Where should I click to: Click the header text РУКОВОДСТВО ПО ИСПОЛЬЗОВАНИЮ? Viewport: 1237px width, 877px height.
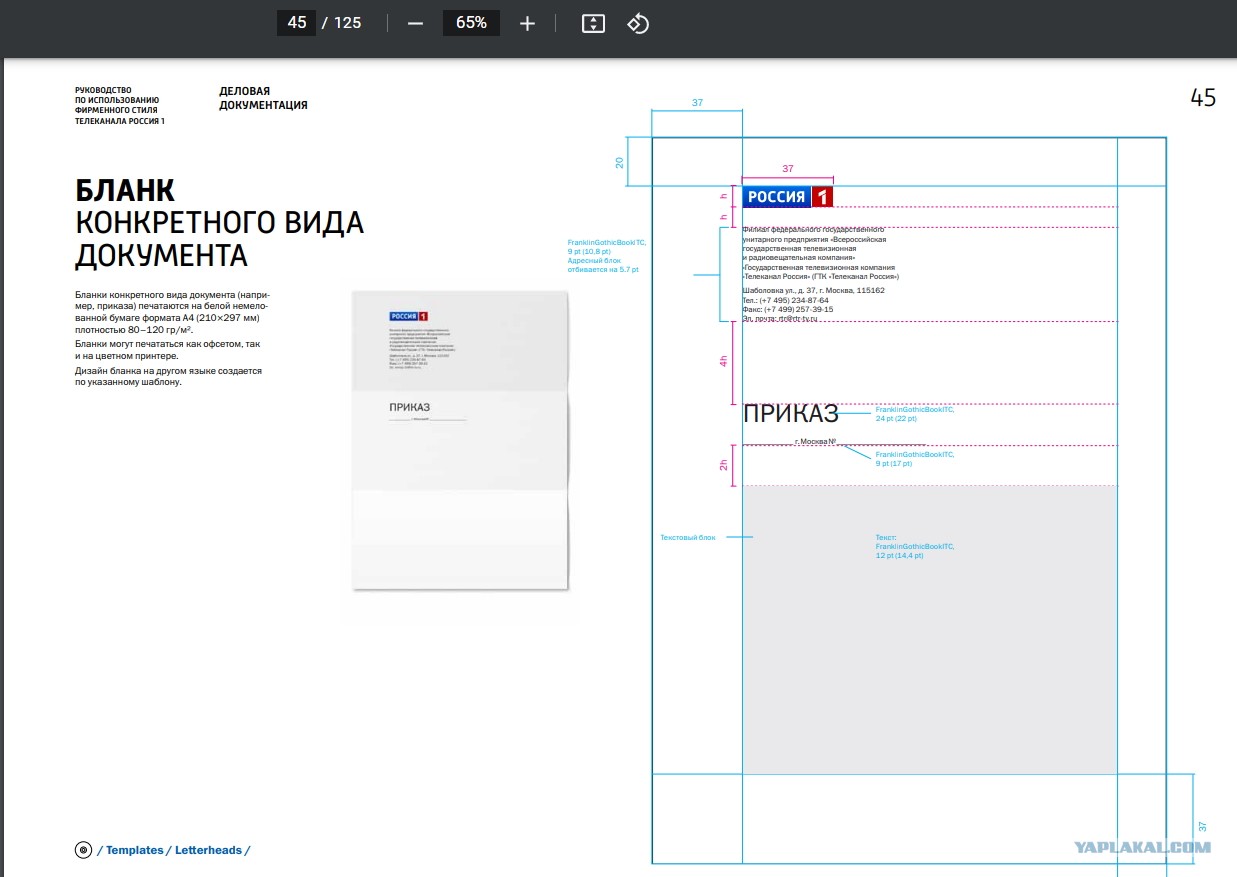point(119,105)
